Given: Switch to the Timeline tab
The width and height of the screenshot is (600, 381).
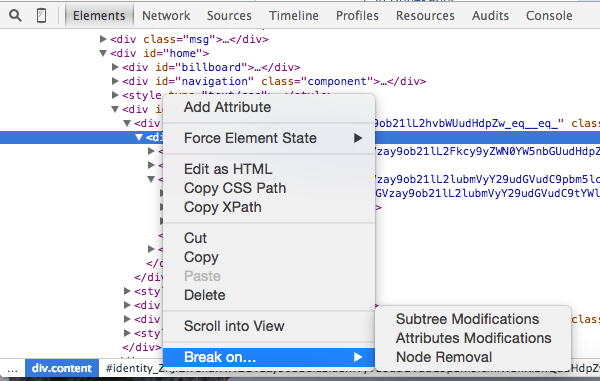Looking at the screenshot, I should click(293, 16).
